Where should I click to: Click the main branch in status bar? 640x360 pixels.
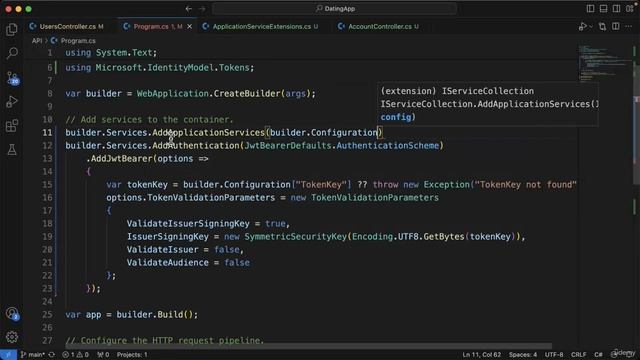point(33,355)
